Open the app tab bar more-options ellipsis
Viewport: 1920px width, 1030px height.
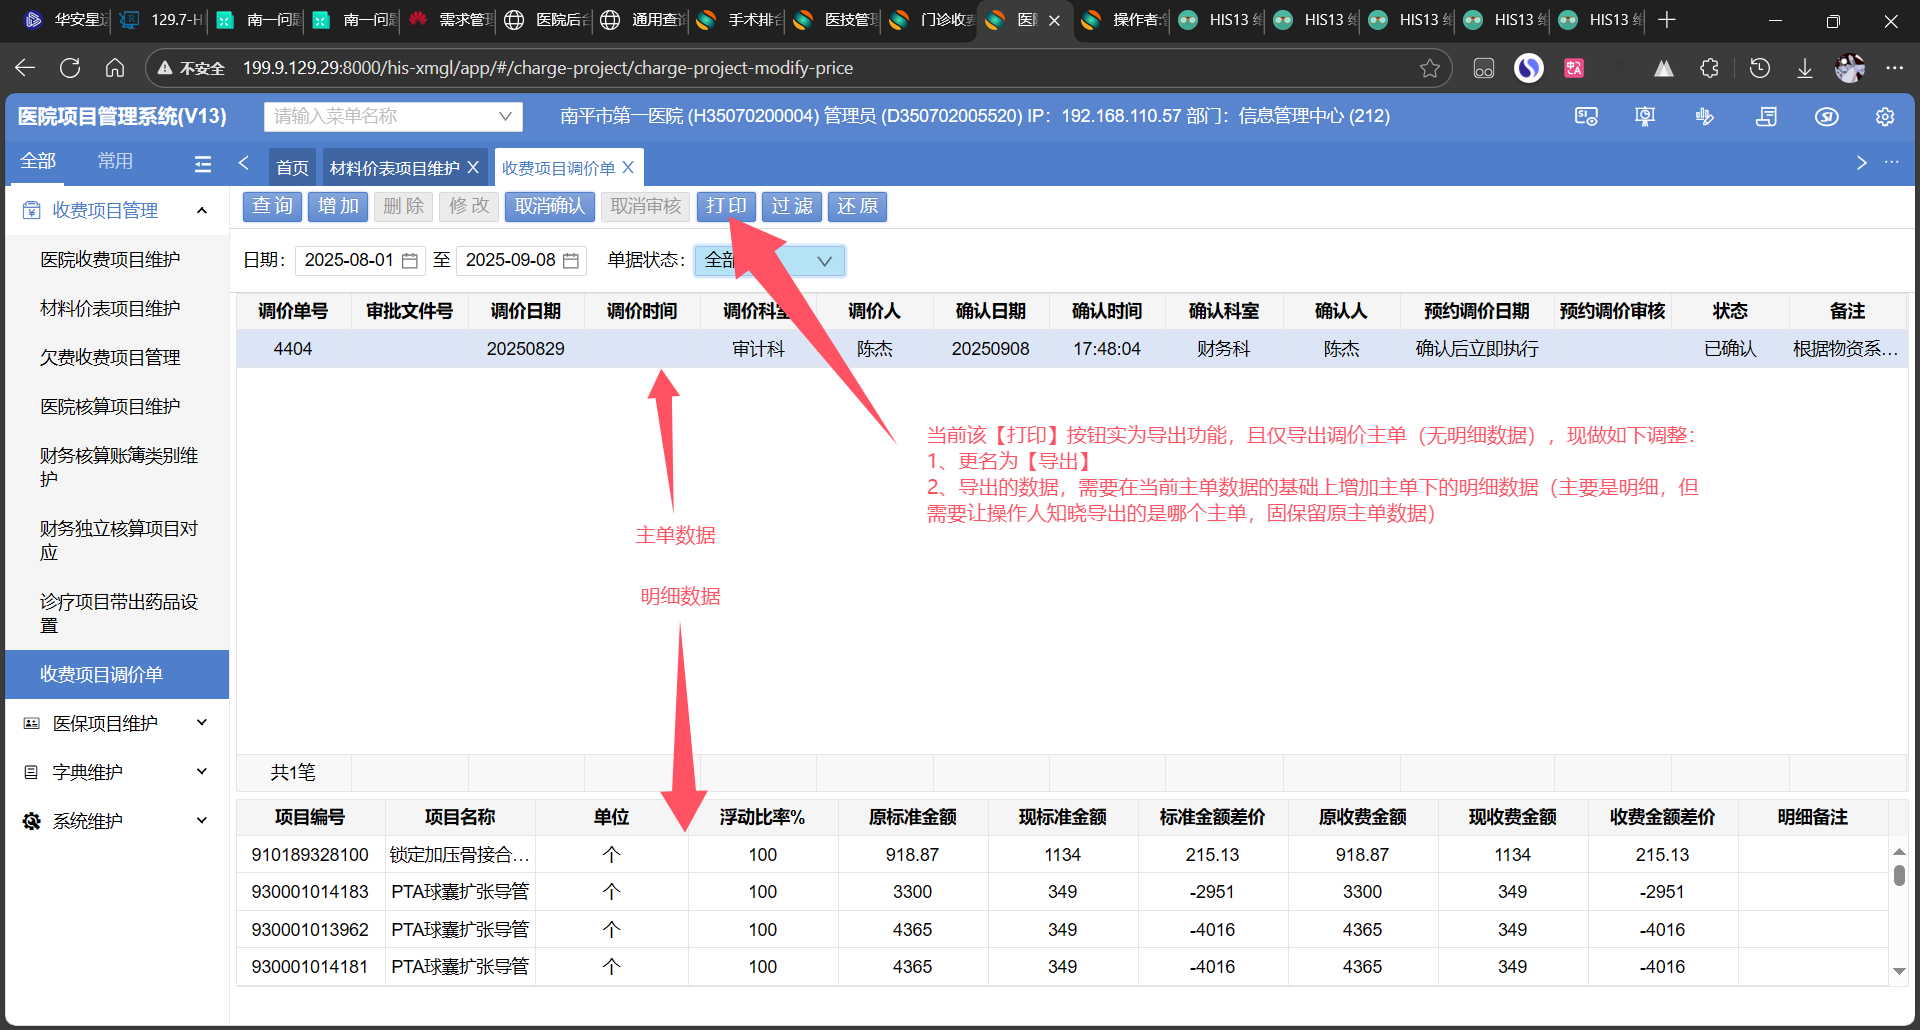click(x=1892, y=162)
